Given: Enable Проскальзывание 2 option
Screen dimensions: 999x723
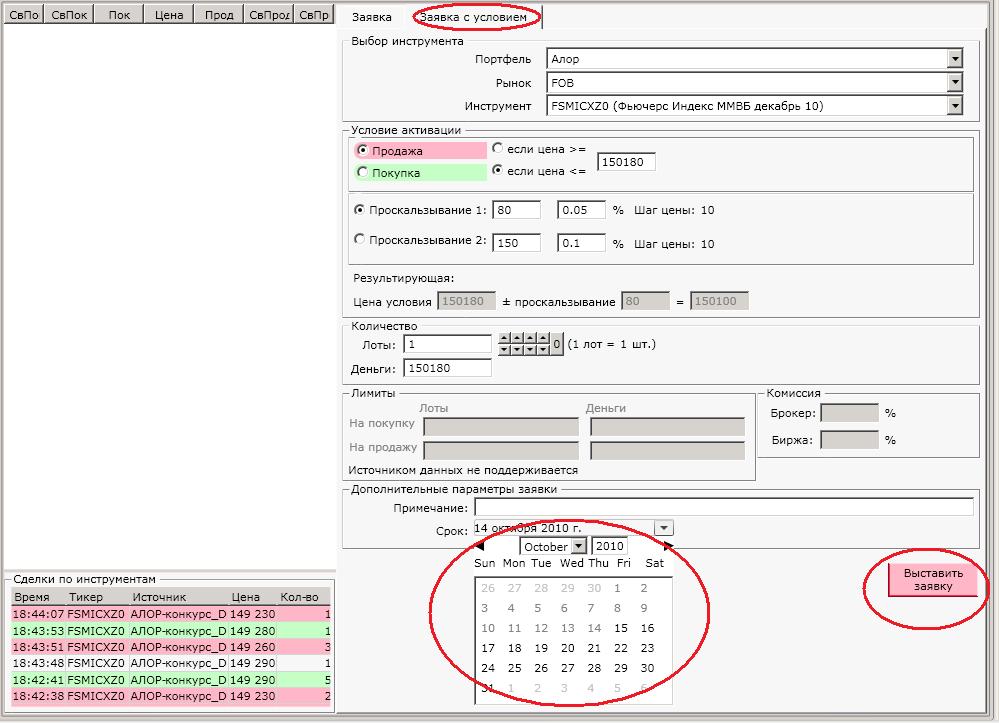Looking at the screenshot, I should pos(361,240).
